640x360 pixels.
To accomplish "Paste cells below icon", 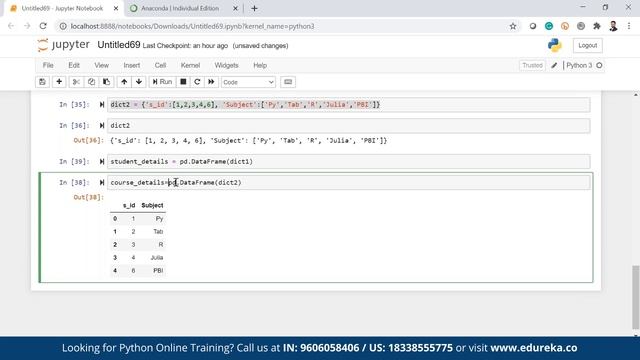I will 106,82.
